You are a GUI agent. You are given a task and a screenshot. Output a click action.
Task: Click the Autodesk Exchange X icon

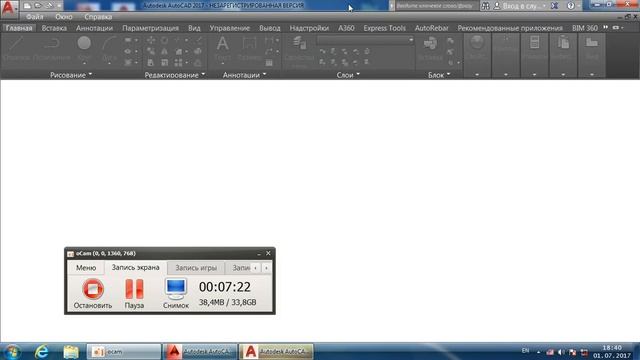(x=554, y=6)
